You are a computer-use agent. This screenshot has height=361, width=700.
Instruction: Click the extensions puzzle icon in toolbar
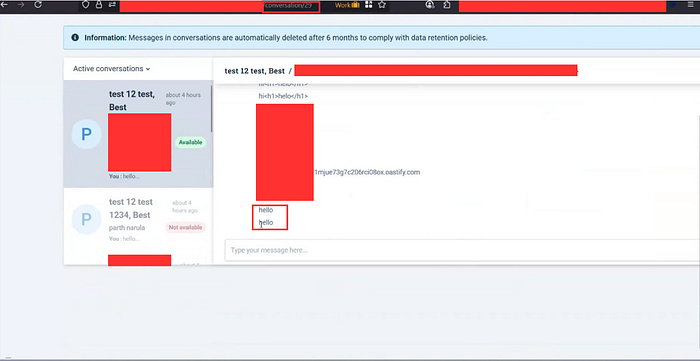(446, 4)
